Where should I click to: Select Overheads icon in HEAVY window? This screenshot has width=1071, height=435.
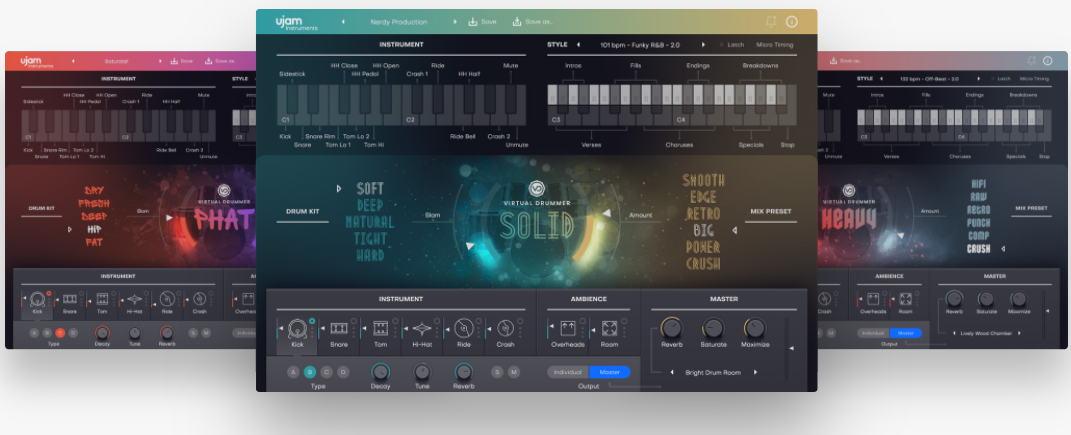pyautogui.click(x=873, y=299)
